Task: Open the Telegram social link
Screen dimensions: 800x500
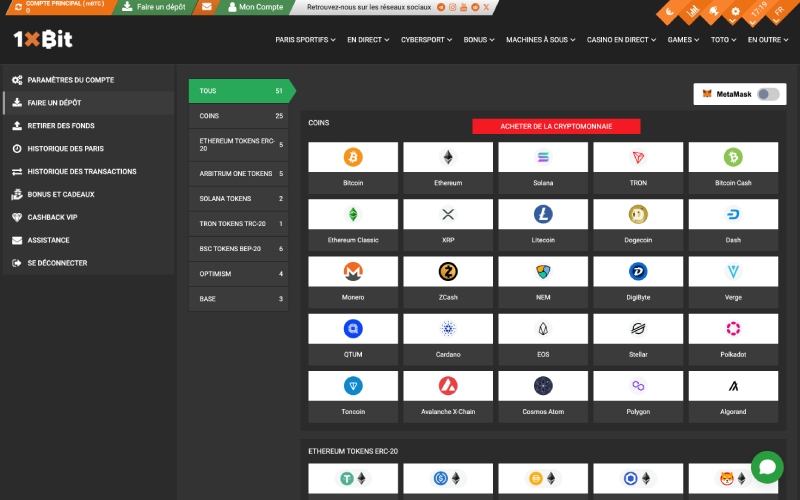Action: click(441, 7)
